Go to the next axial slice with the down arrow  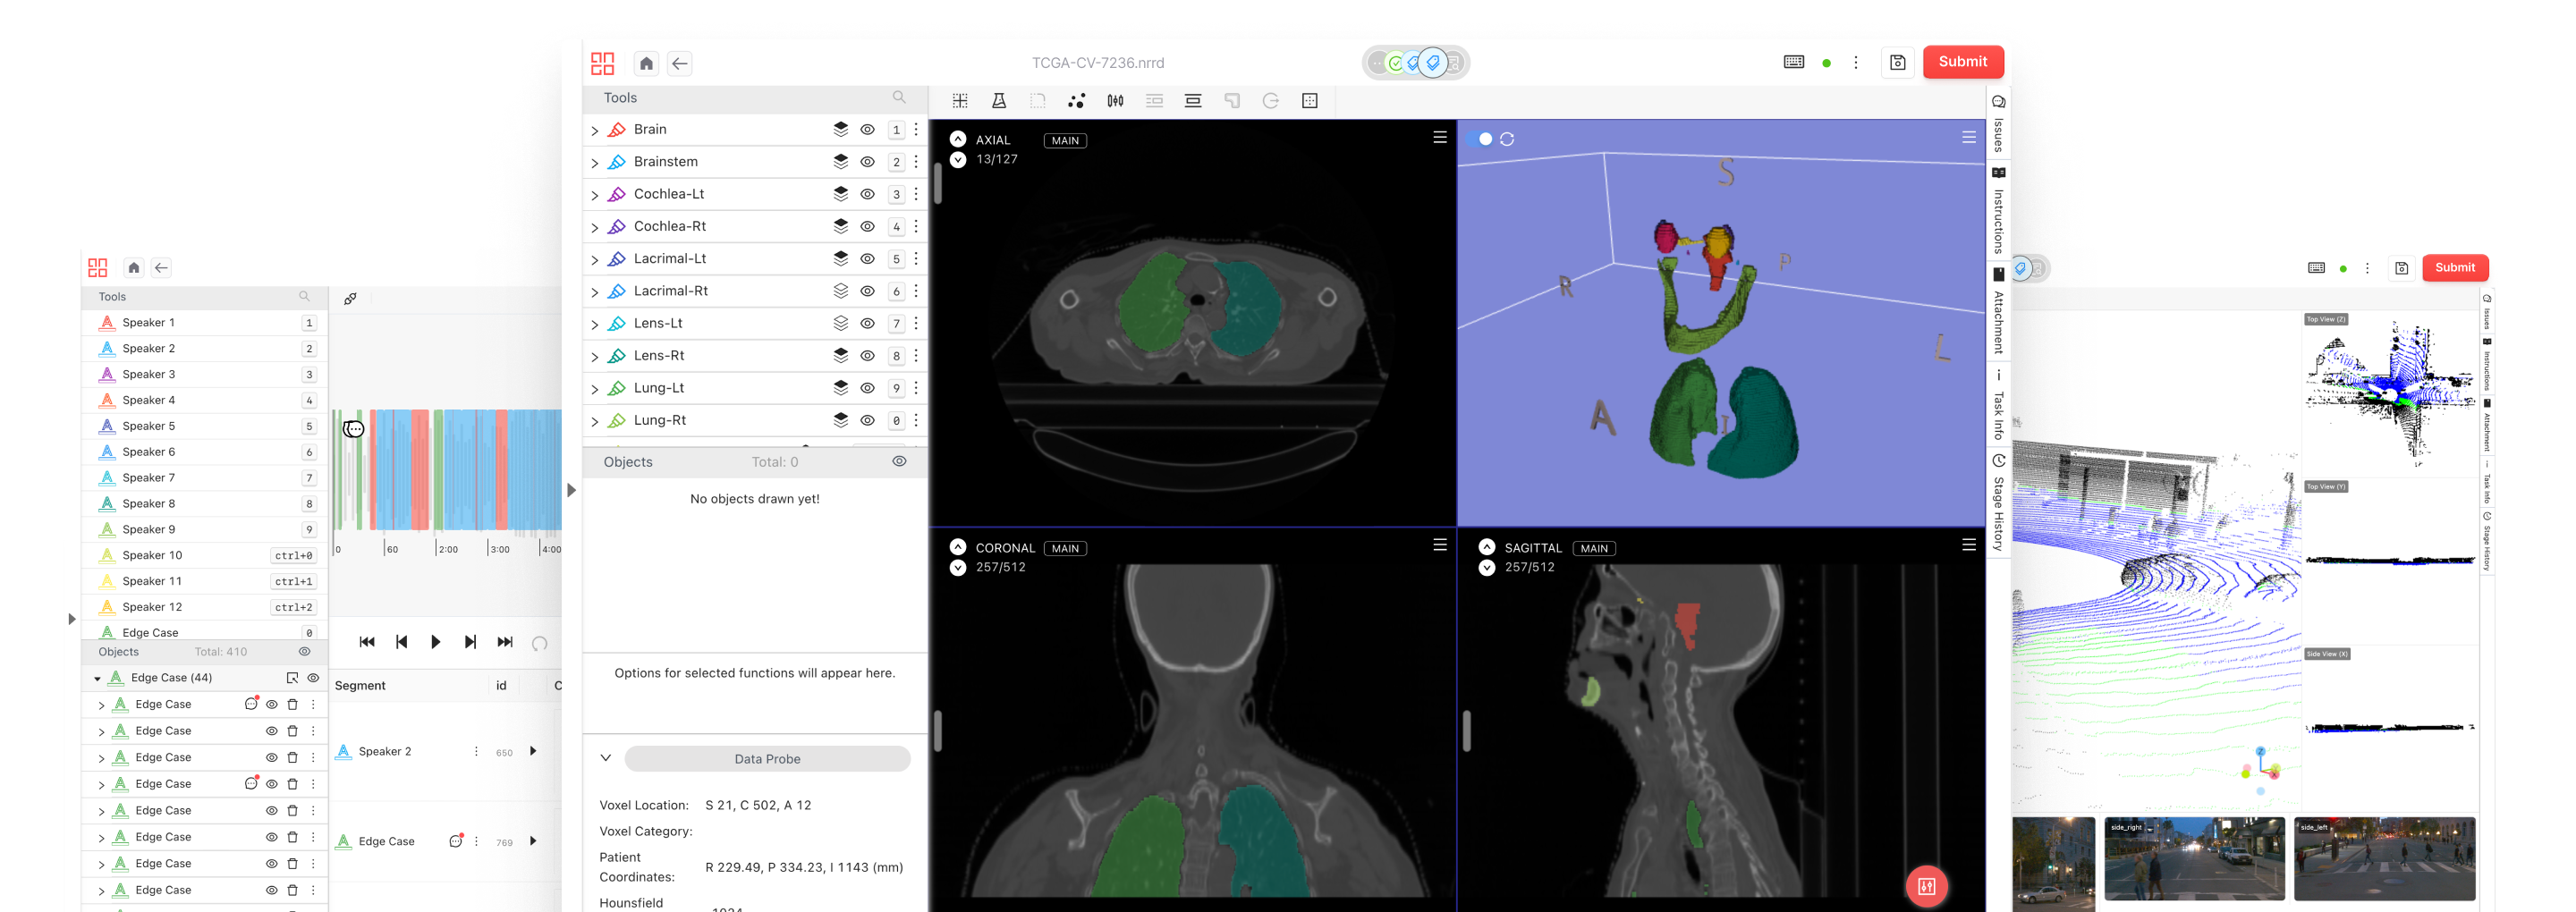[x=958, y=160]
